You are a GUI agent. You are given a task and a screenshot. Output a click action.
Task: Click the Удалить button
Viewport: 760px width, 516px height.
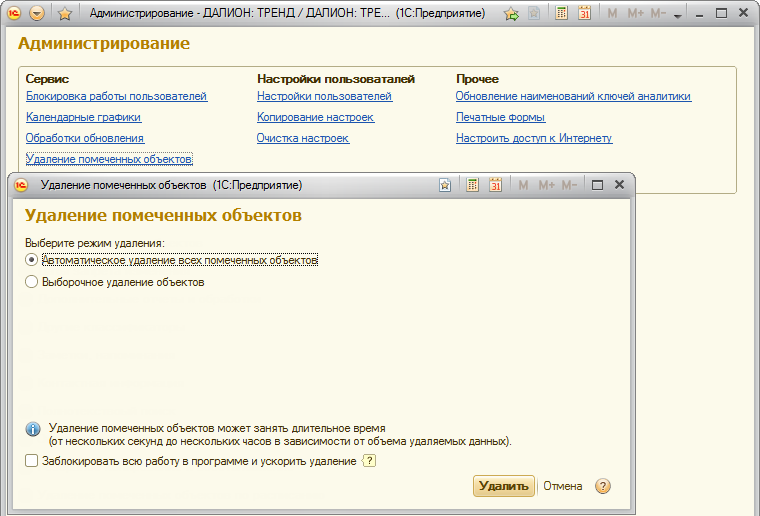point(504,486)
